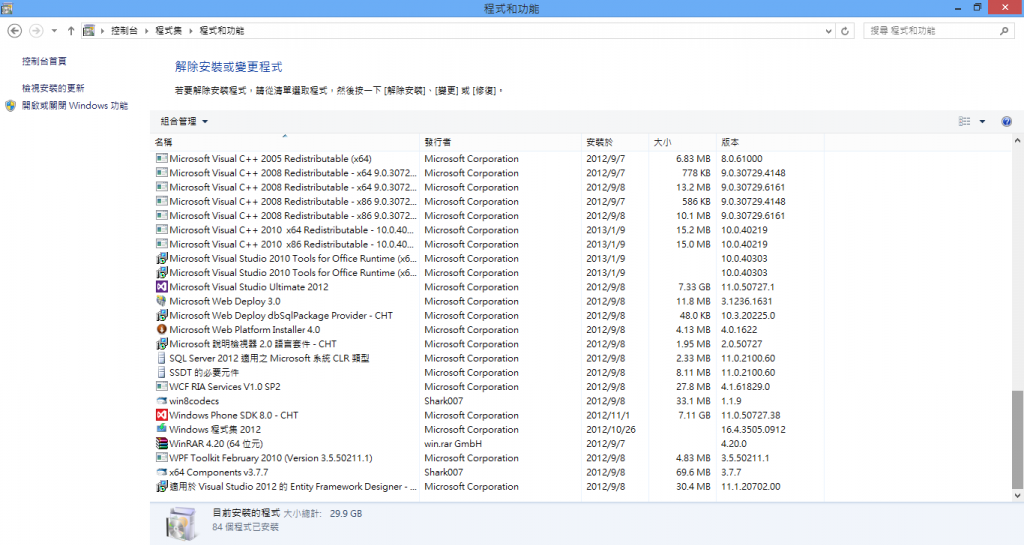1024x545 pixels.
Task: Click the Windows Phone SDK 8.0 icon
Action: click(x=162, y=415)
